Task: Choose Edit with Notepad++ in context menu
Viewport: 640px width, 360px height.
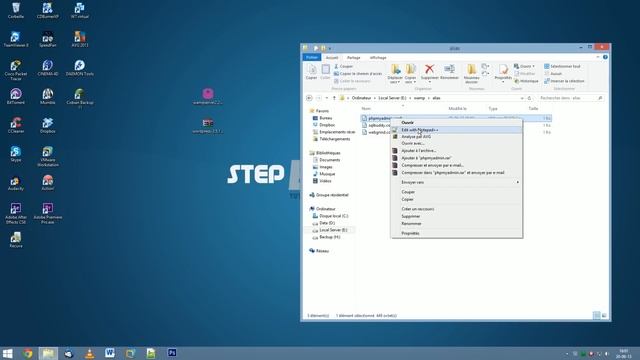Action: pyautogui.click(x=456, y=130)
